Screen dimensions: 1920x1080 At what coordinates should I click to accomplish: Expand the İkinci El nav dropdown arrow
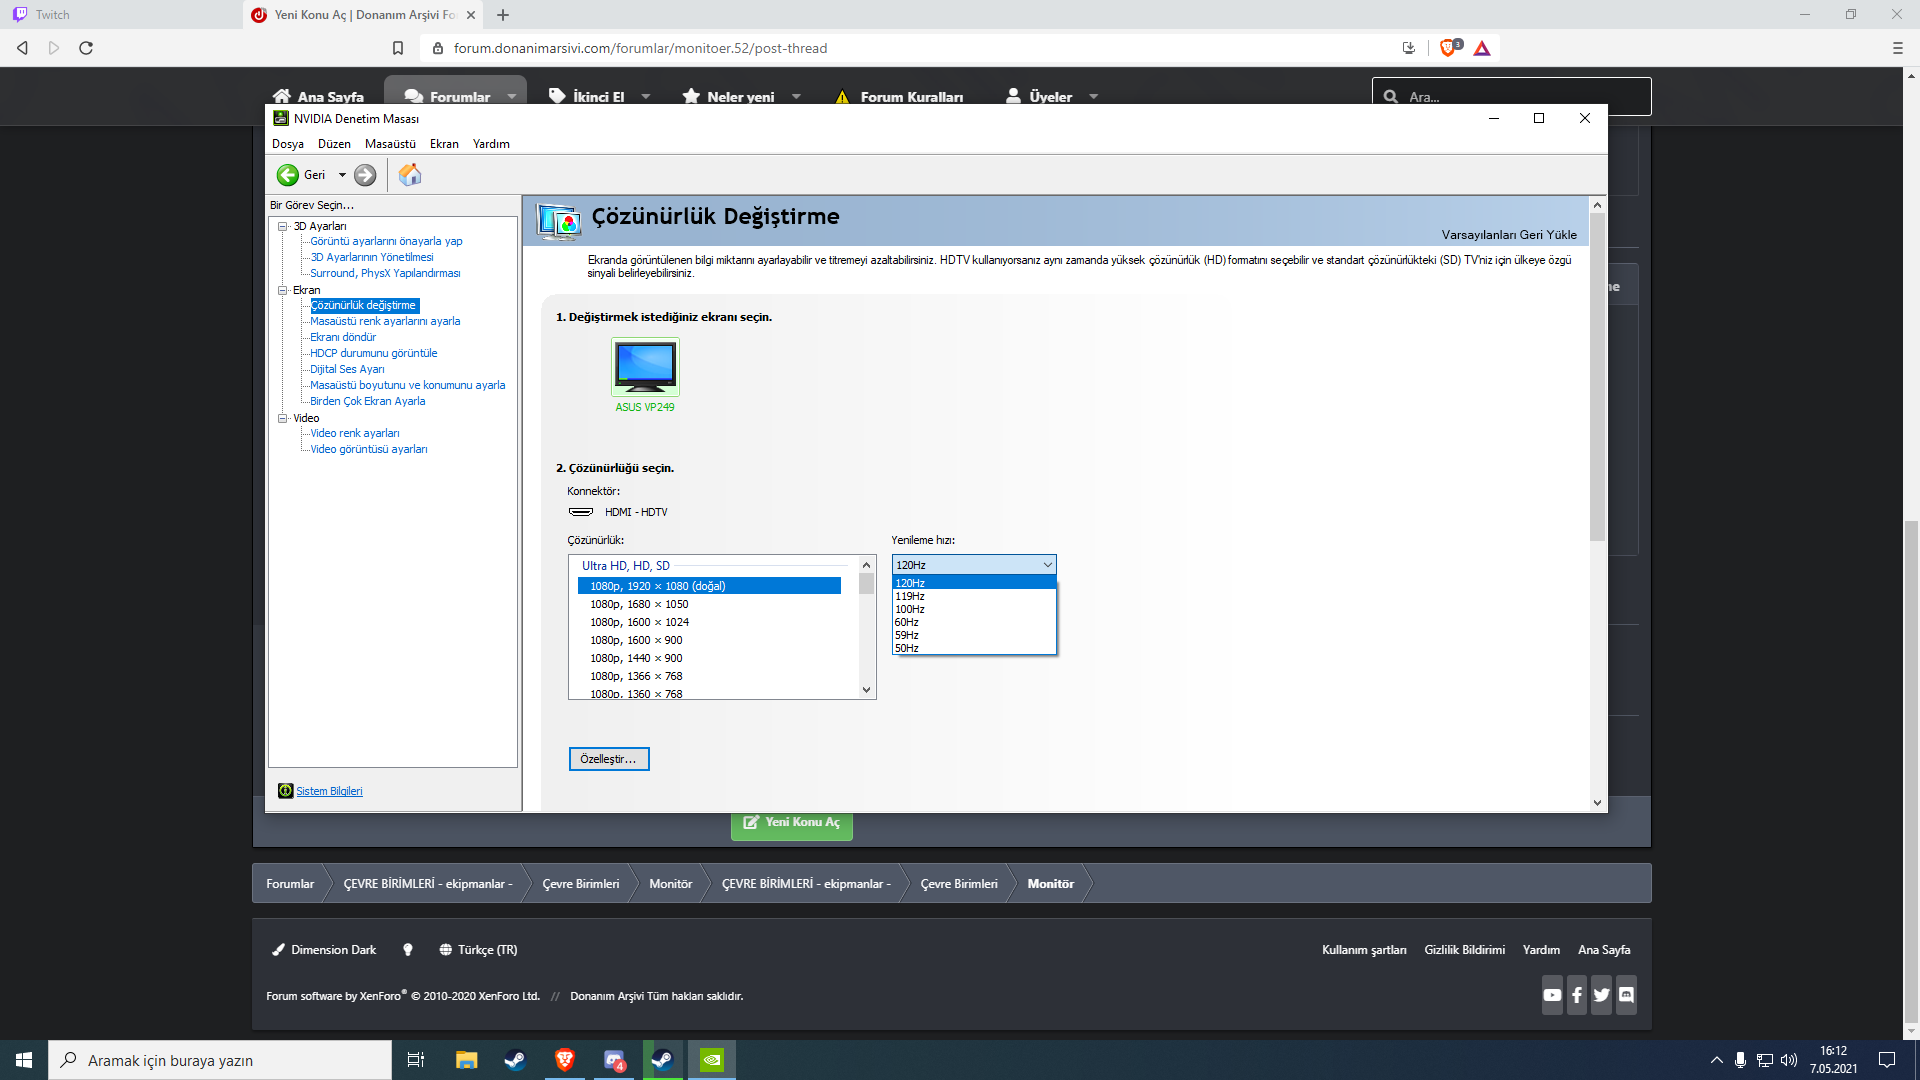click(x=646, y=97)
